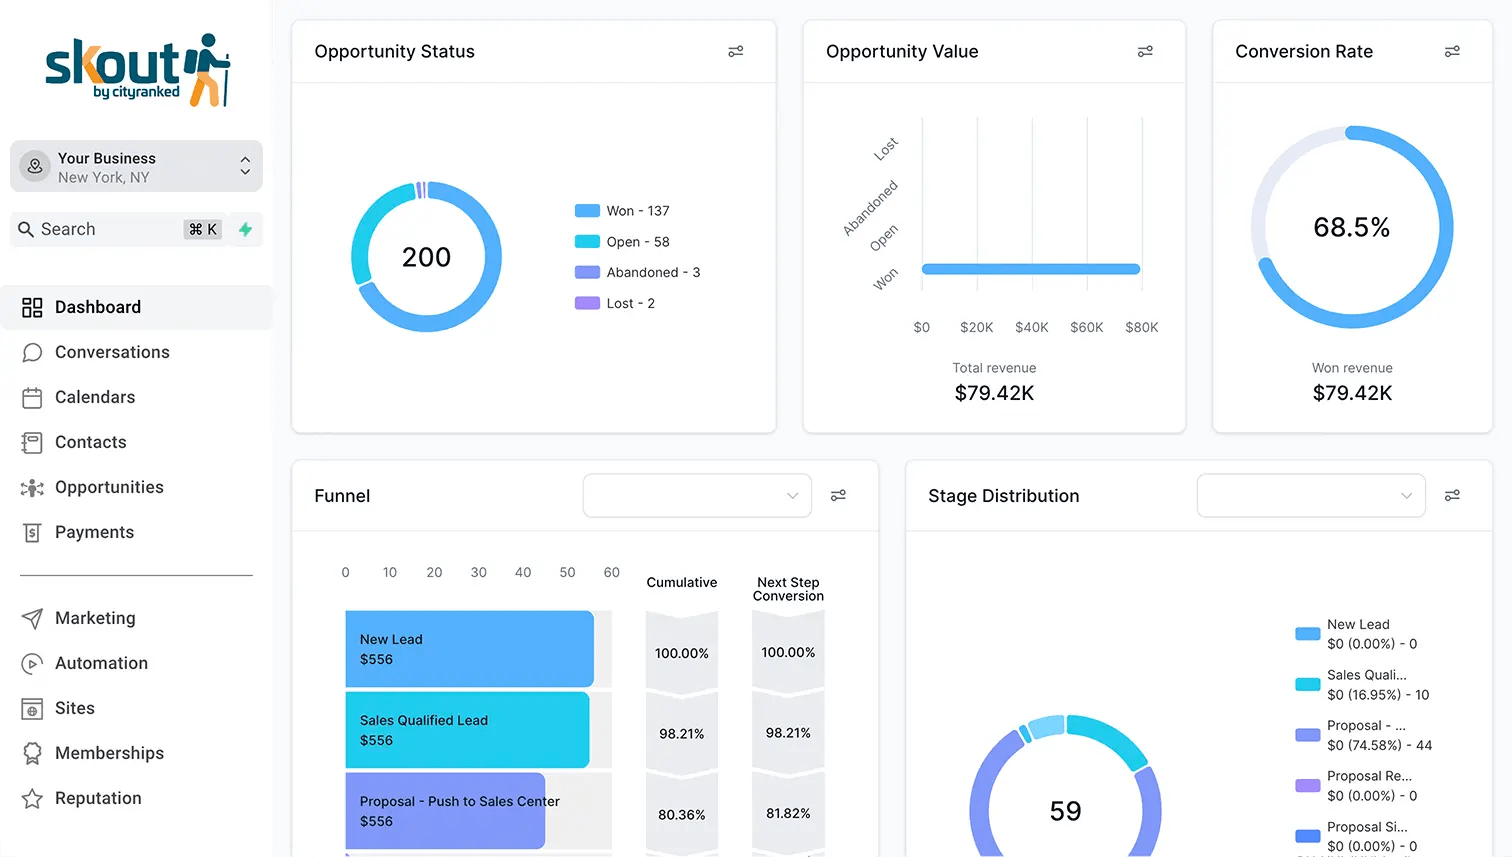Toggle Abandoned series in status legend

637,272
